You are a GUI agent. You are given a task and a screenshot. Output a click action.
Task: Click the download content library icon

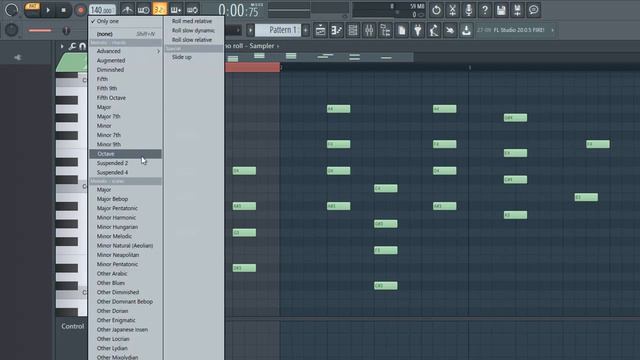[x=466, y=30]
